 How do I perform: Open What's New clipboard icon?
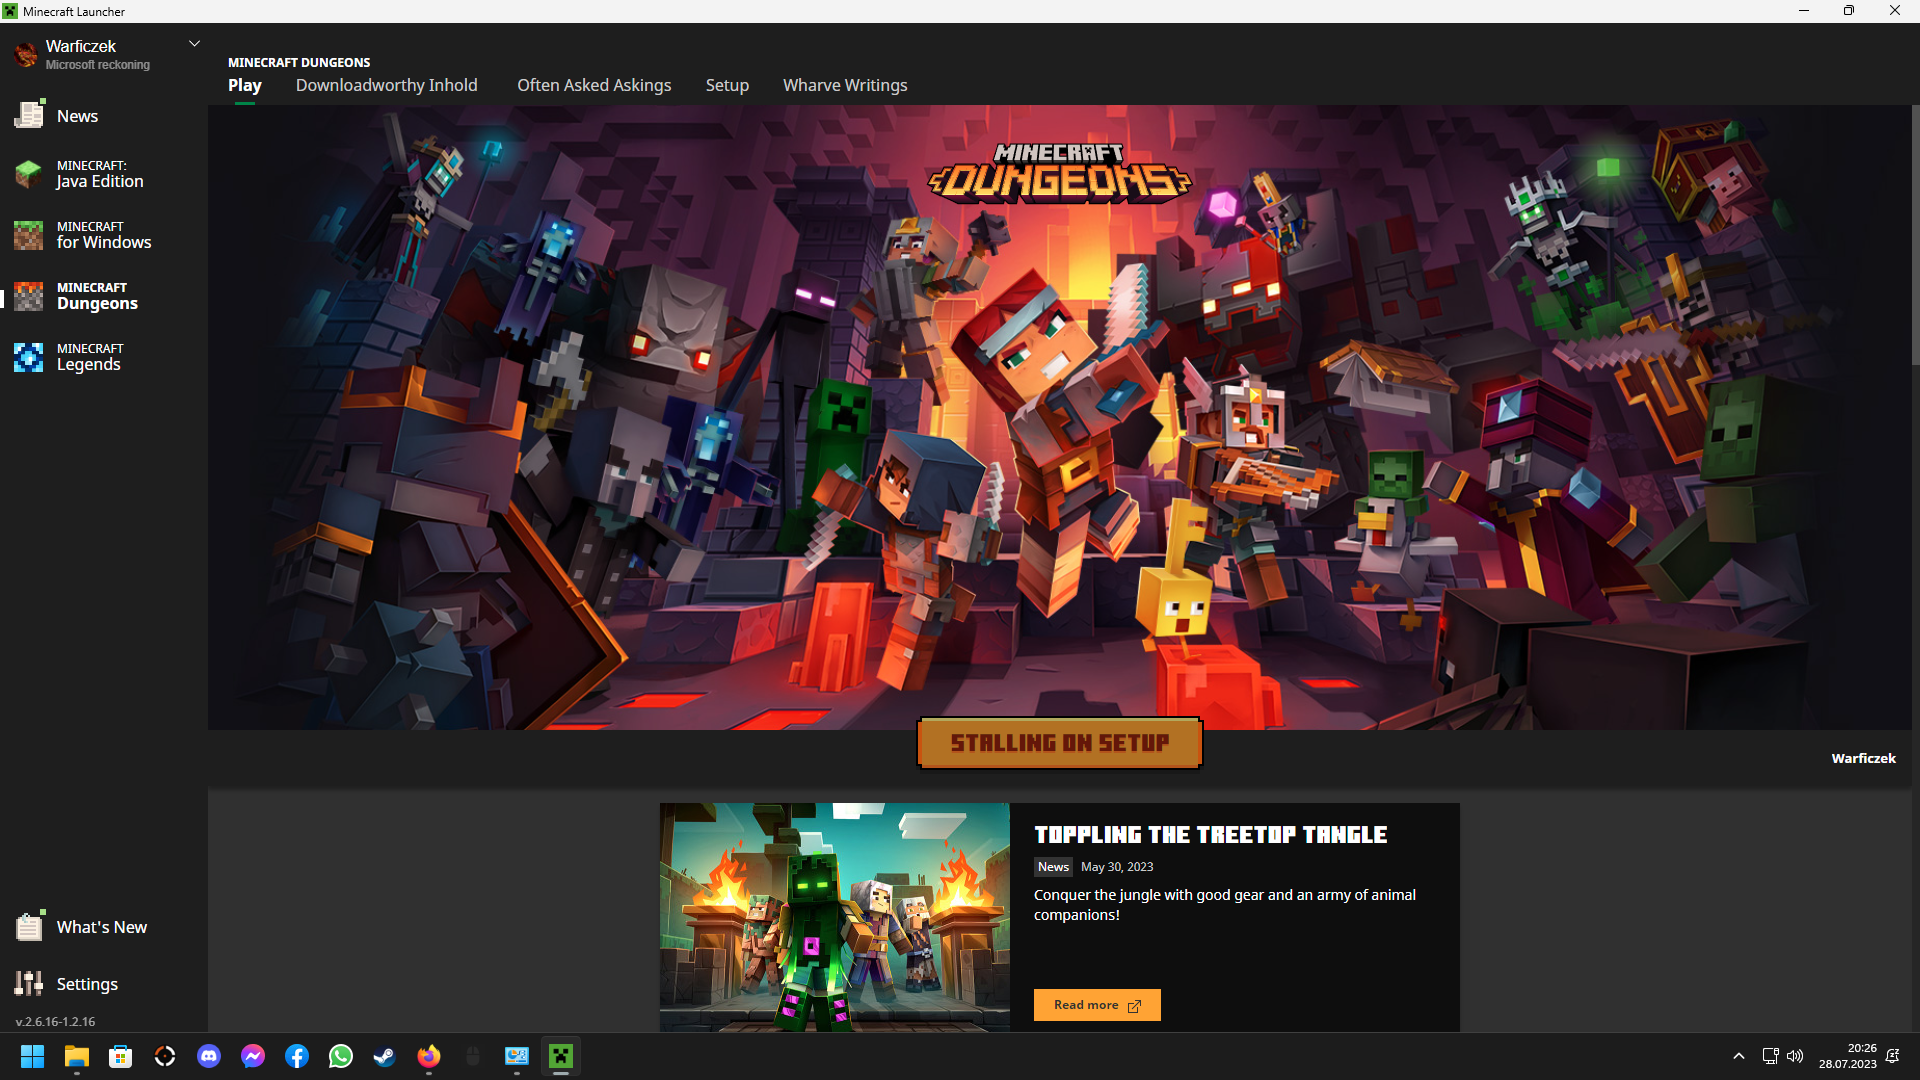[29, 927]
